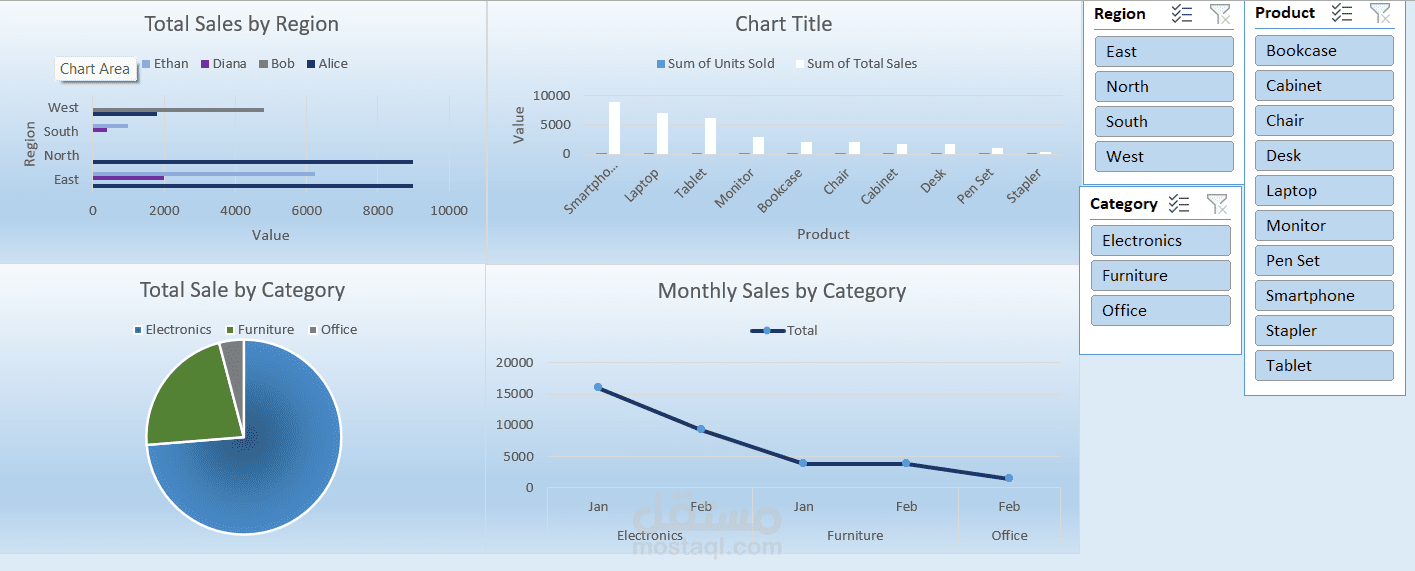1415x571 pixels.
Task: Clear the Product slicer filter
Action: (x=1380, y=13)
